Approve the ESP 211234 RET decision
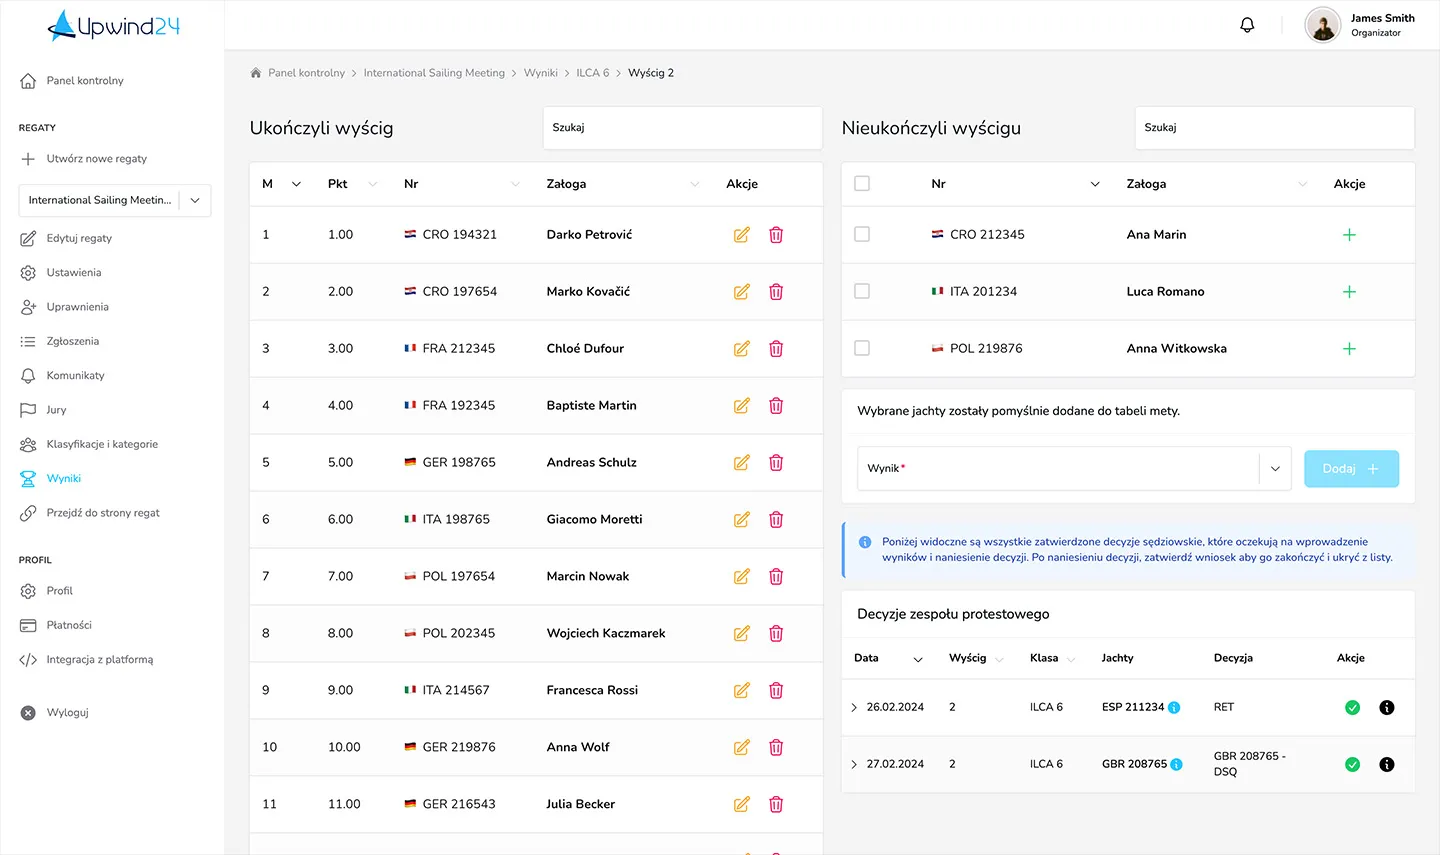 click(1352, 708)
